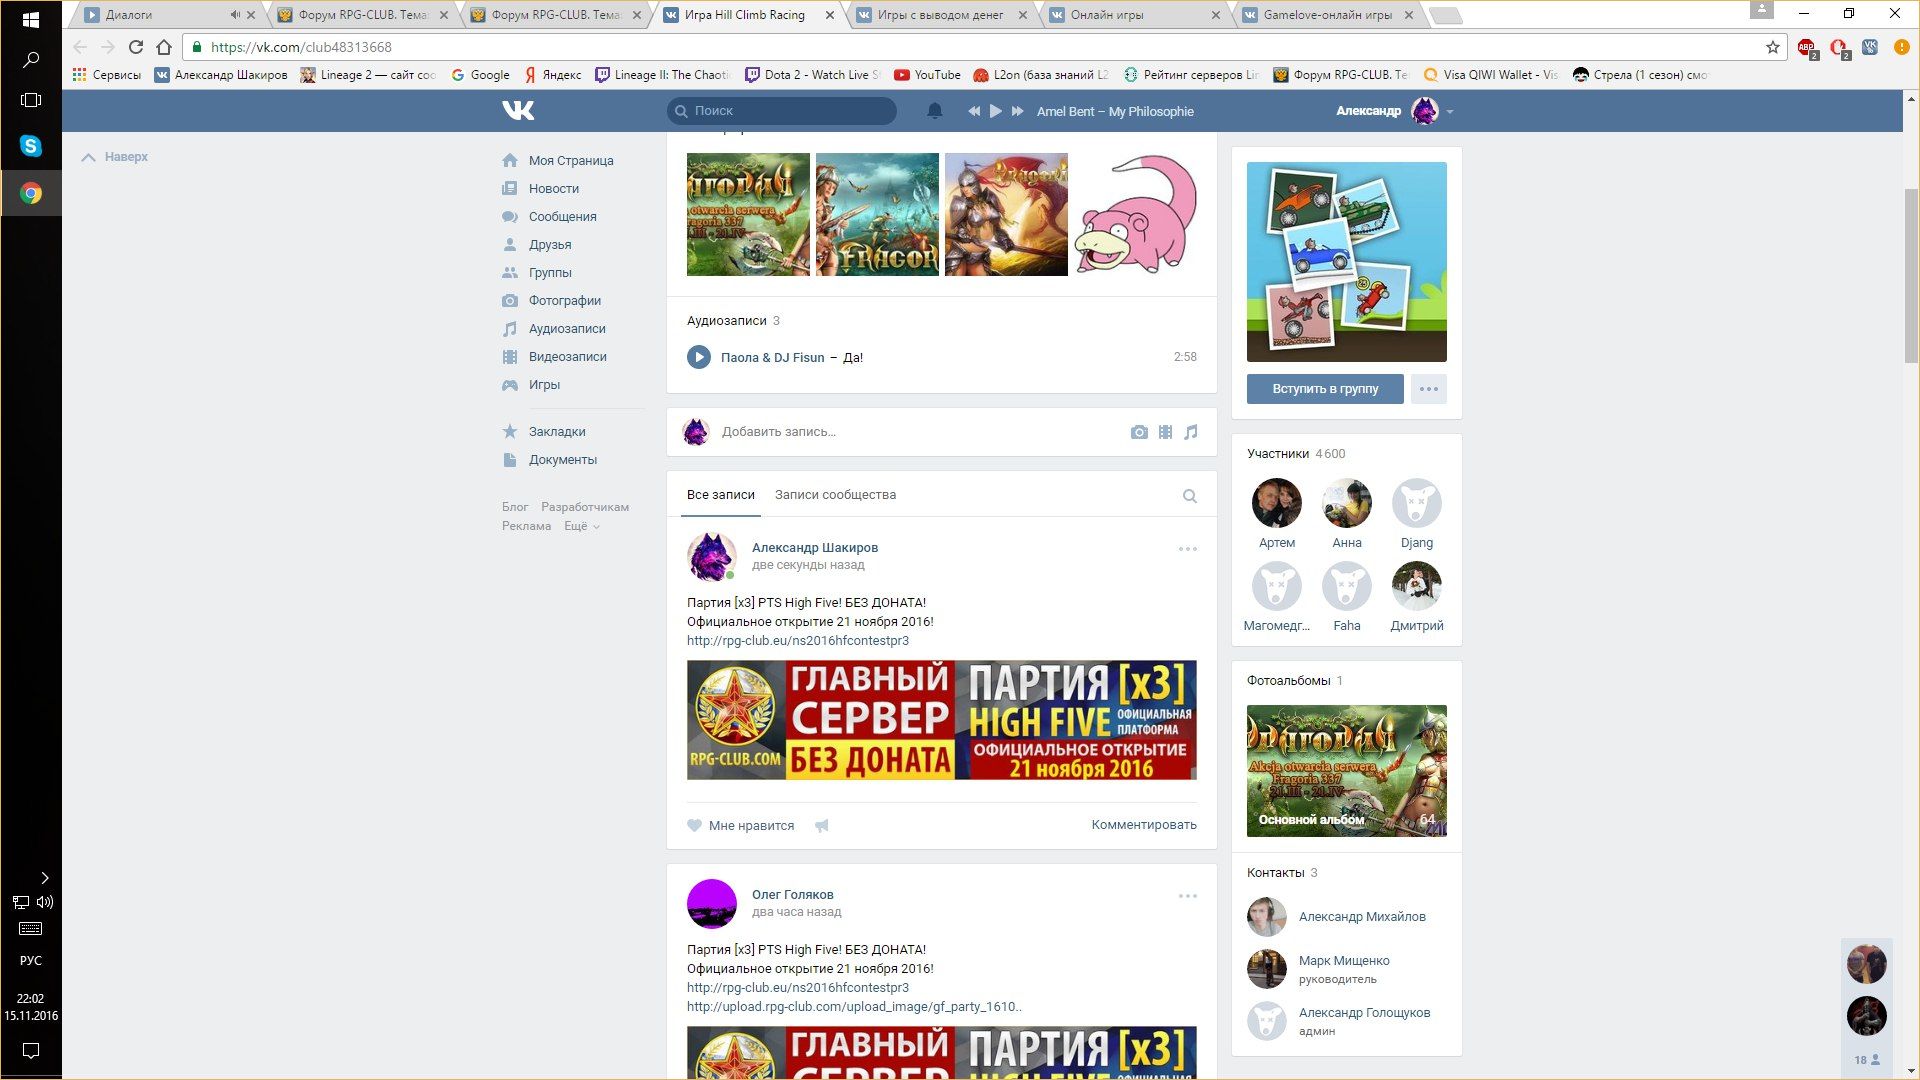Open the Александр profile menu dropdown
1920x1080 pixels.
1395,111
